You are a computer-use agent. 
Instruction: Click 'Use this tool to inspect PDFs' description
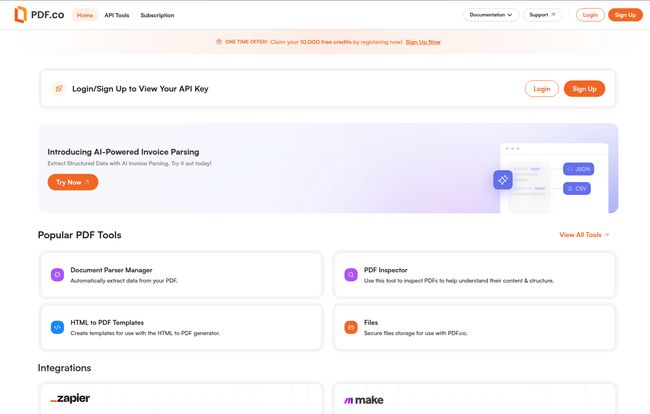[x=458, y=281]
